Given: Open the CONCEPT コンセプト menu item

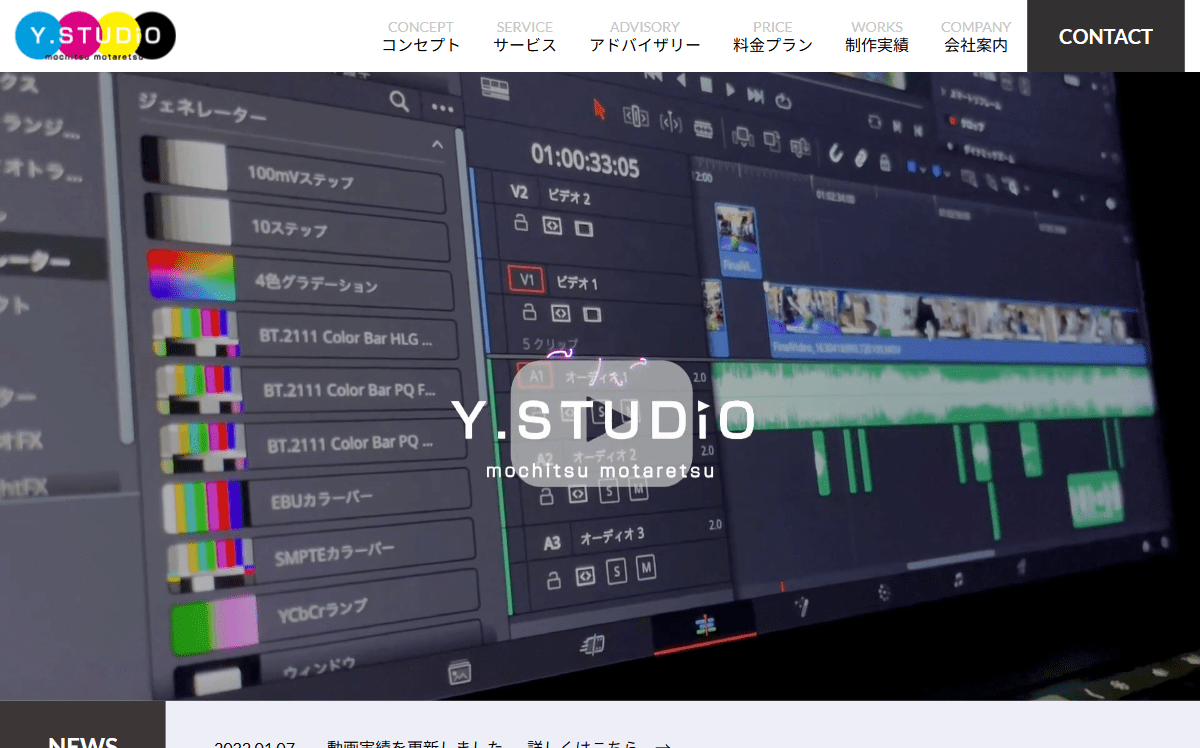Looking at the screenshot, I should 421,36.
